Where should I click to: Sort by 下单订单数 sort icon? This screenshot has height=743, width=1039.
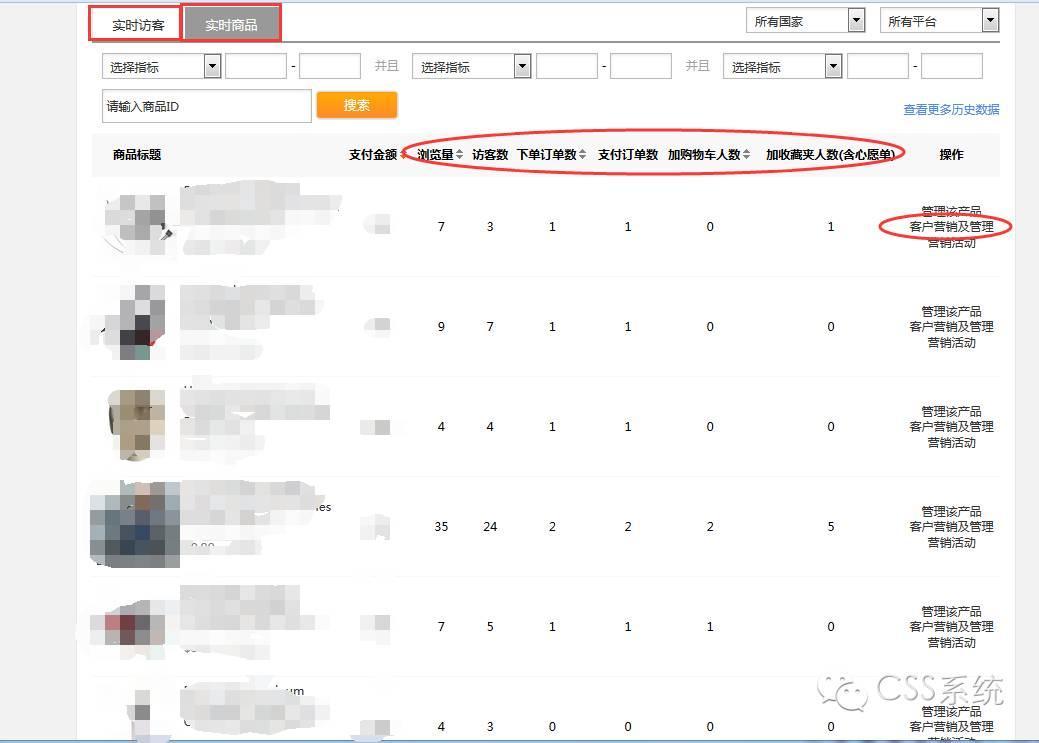[583, 155]
